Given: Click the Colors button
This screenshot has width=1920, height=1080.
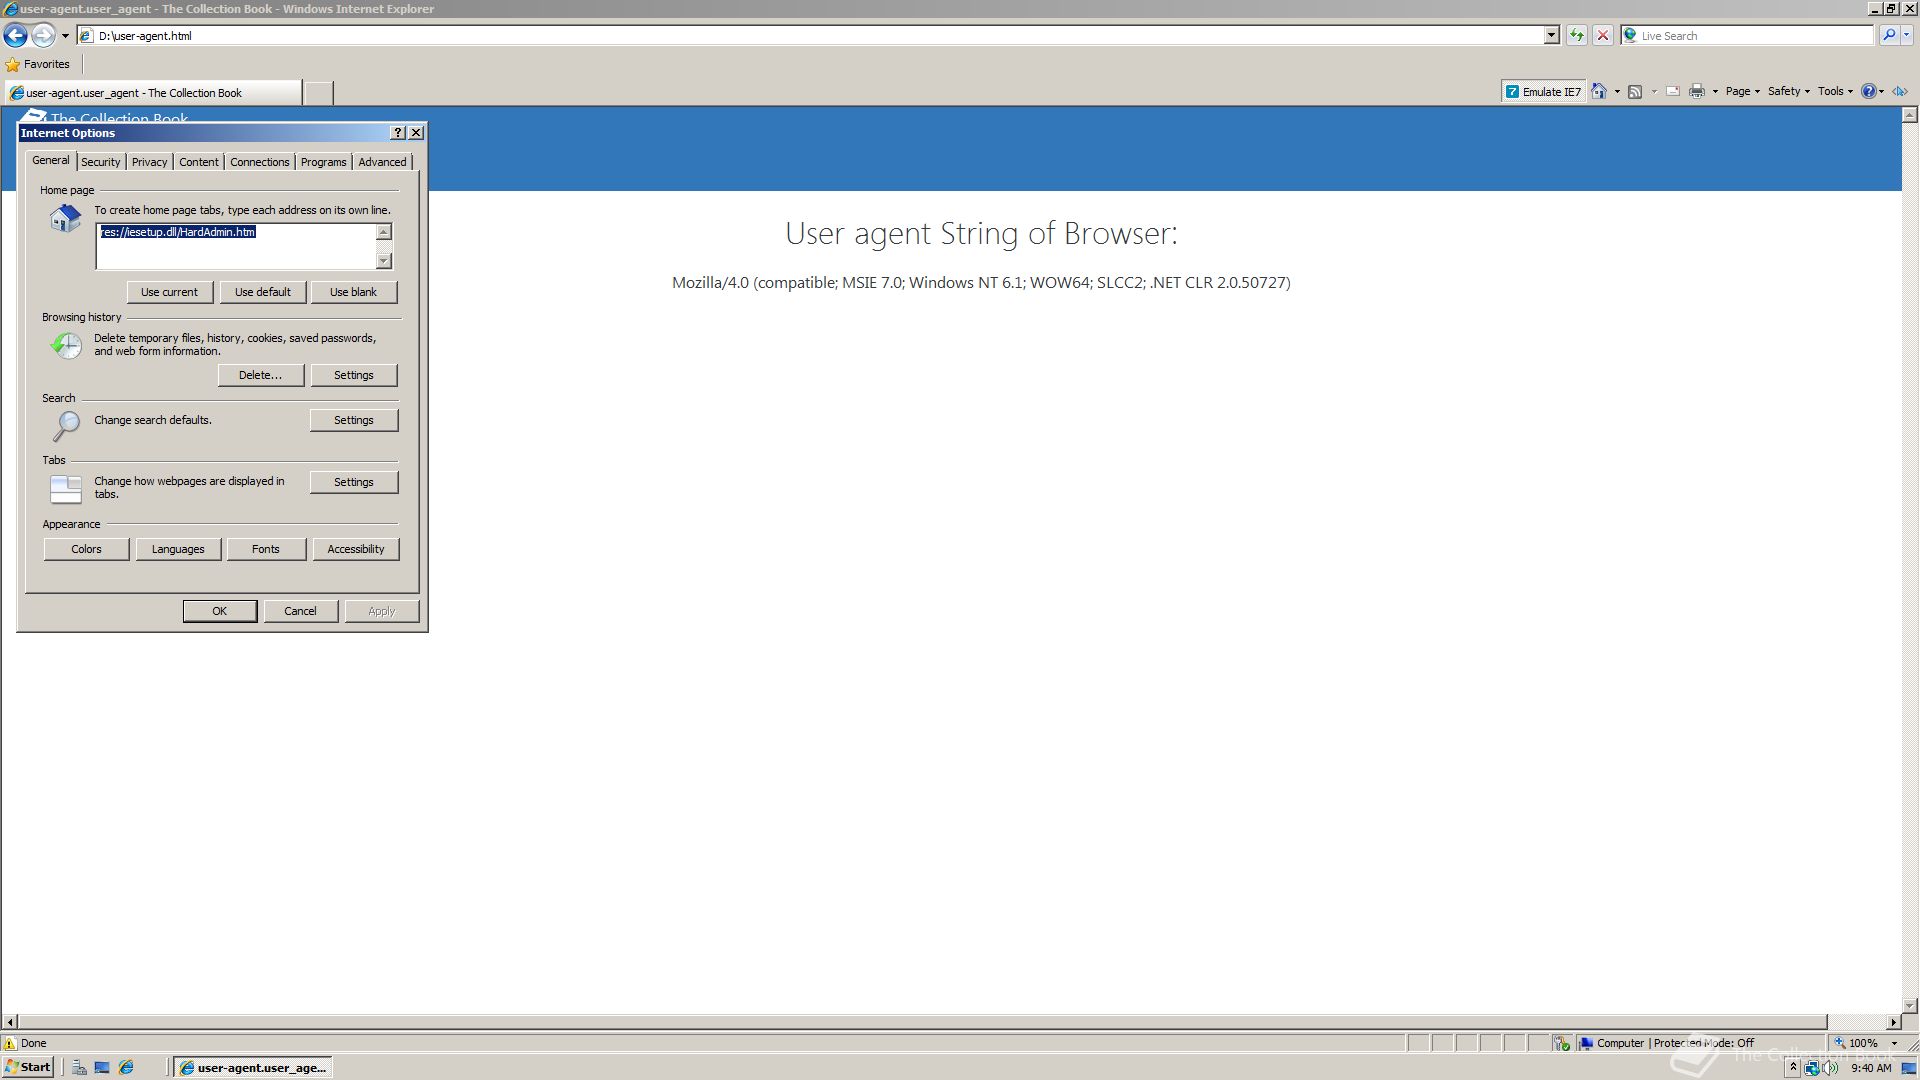Looking at the screenshot, I should (x=86, y=549).
